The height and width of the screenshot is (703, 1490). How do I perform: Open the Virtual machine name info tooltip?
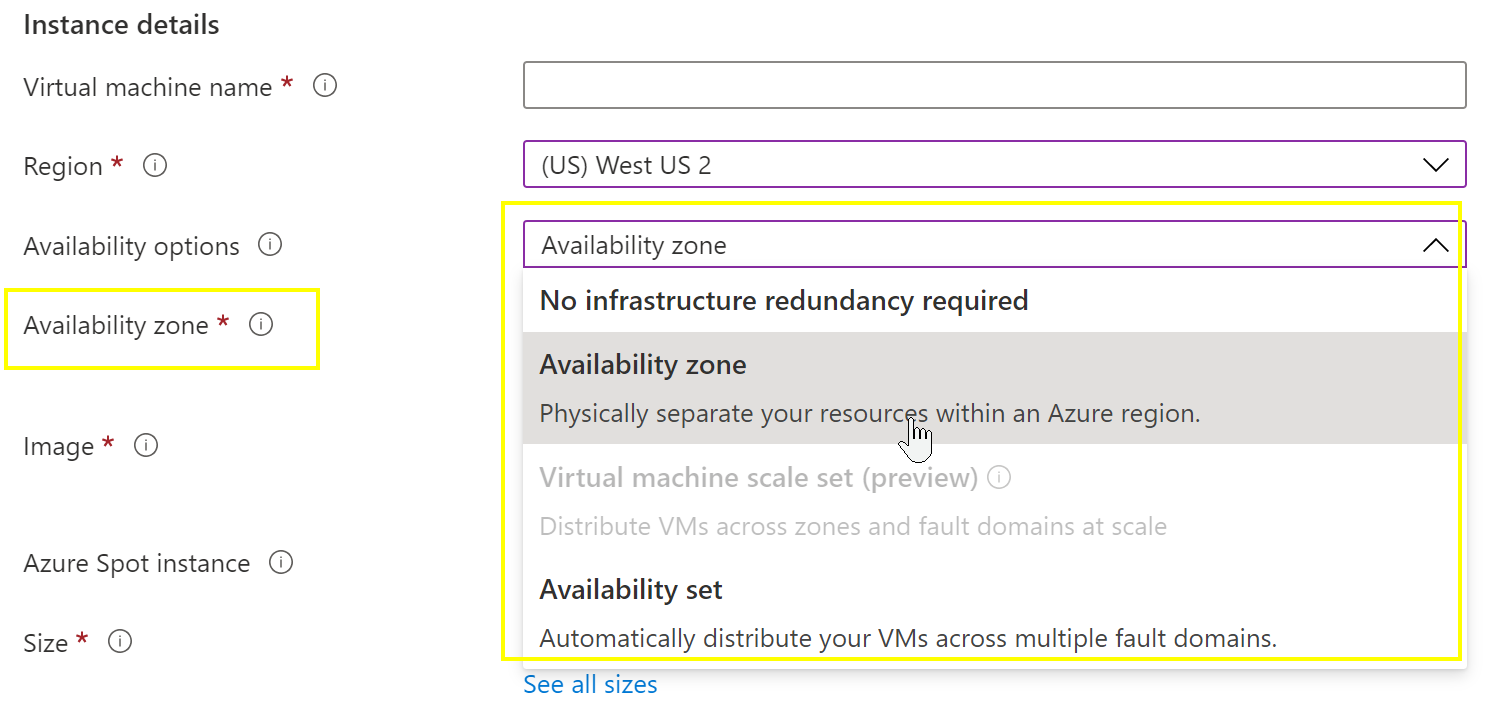(324, 86)
